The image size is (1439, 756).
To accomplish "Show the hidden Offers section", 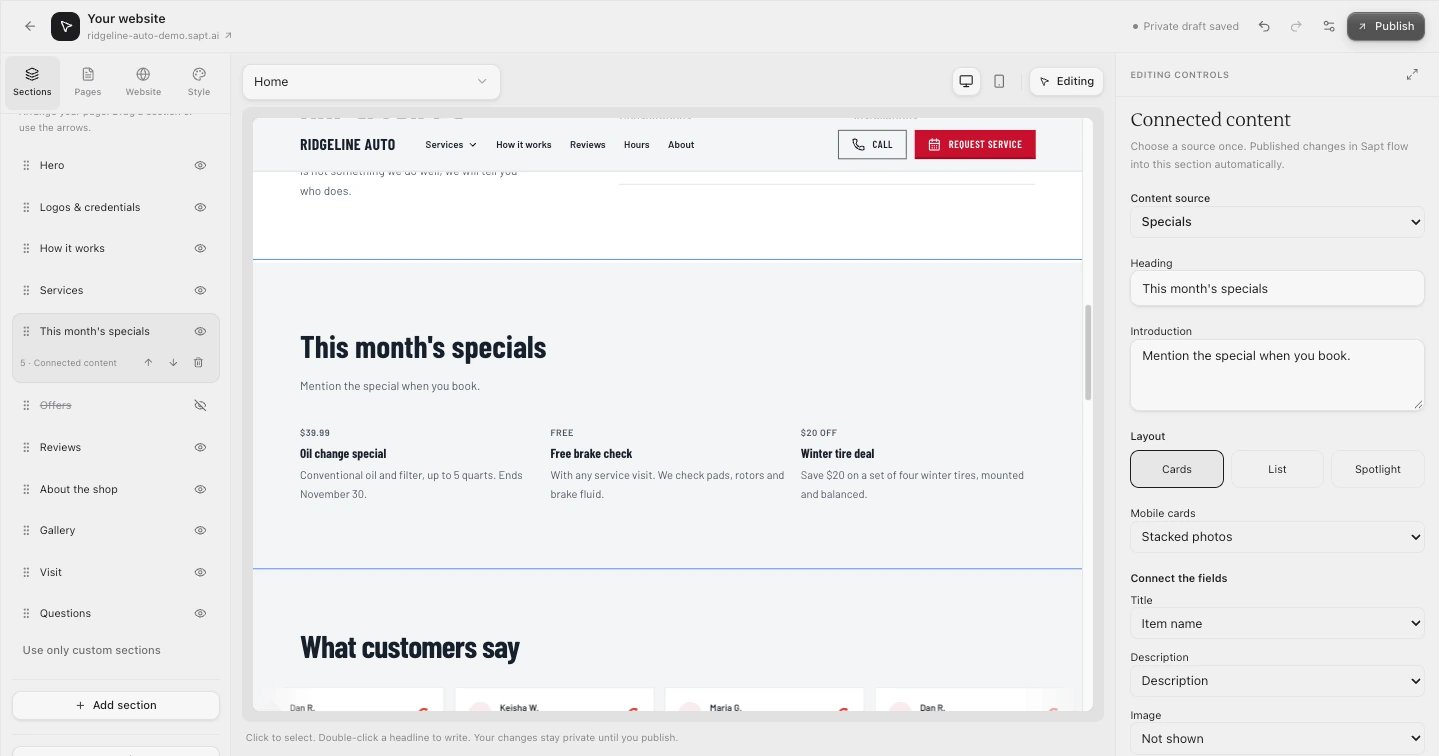I will (200, 405).
